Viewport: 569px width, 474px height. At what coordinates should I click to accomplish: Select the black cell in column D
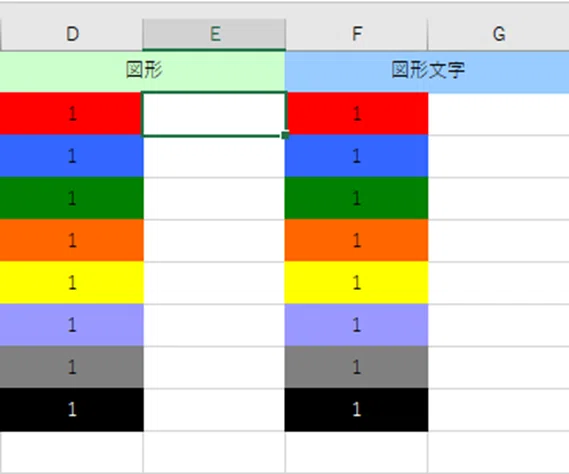(x=71, y=409)
